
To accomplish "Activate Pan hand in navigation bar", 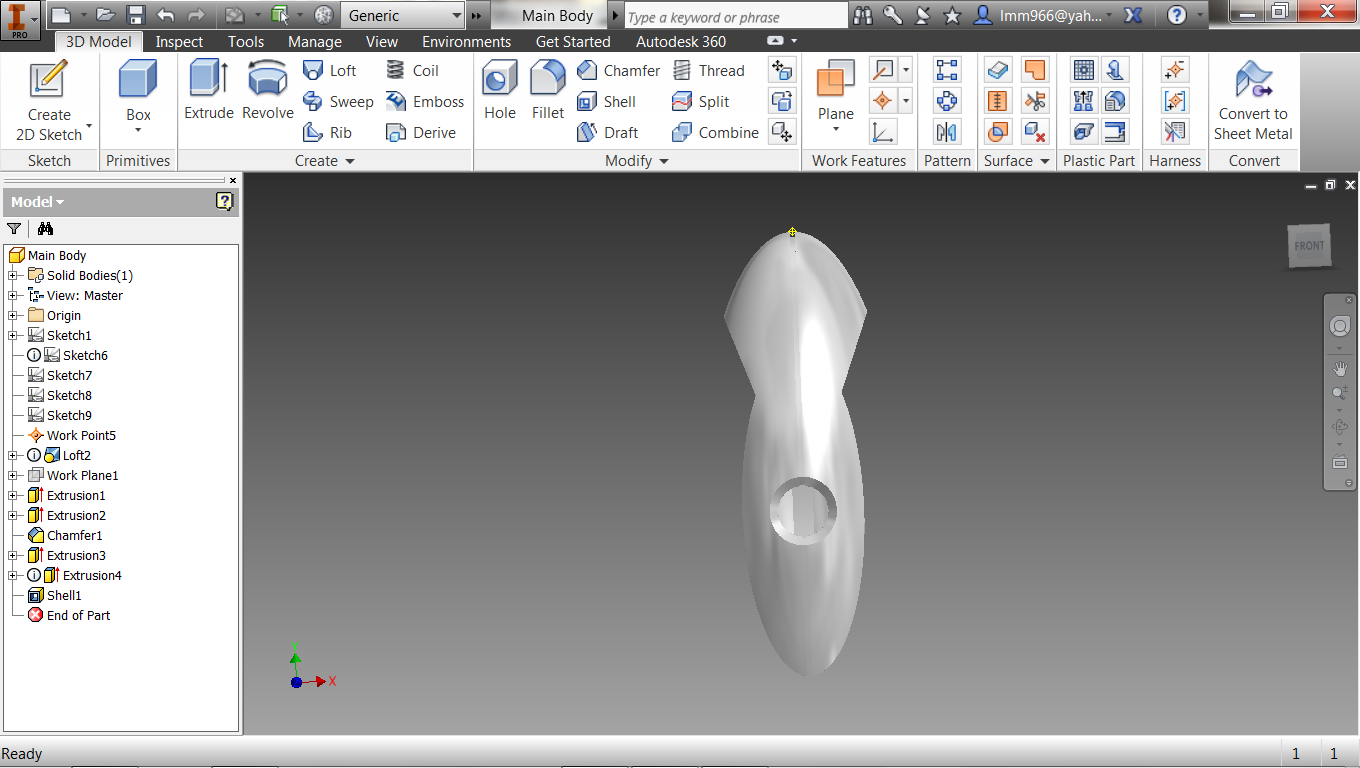I will coord(1340,369).
